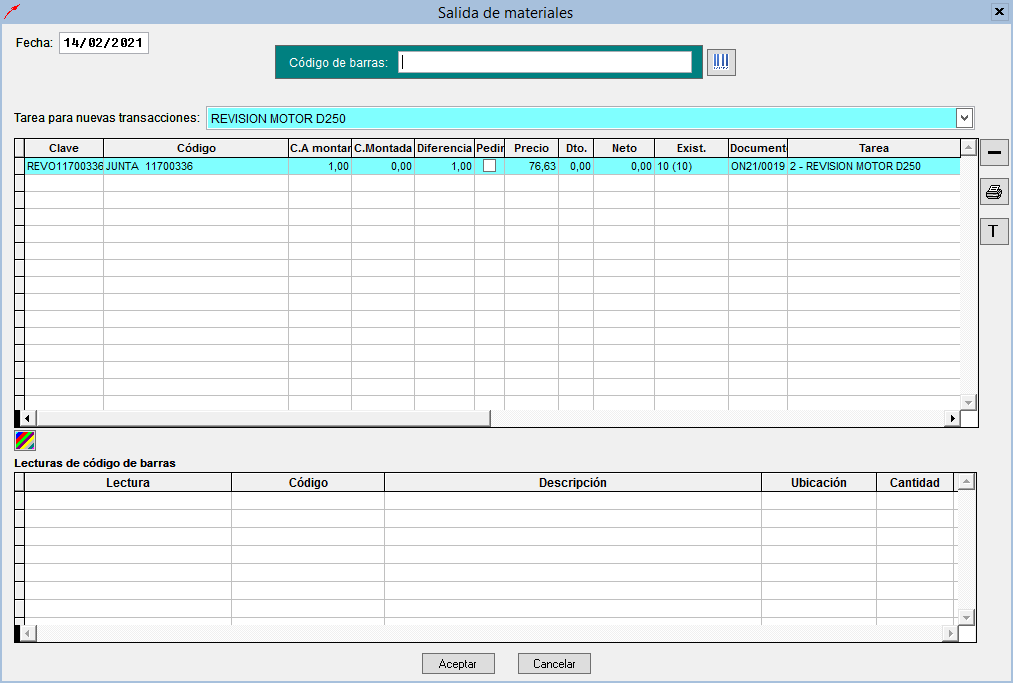Image resolution: width=1013 pixels, height=683 pixels.
Task: Click the Descripción column header
Action: pyautogui.click(x=573, y=483)
